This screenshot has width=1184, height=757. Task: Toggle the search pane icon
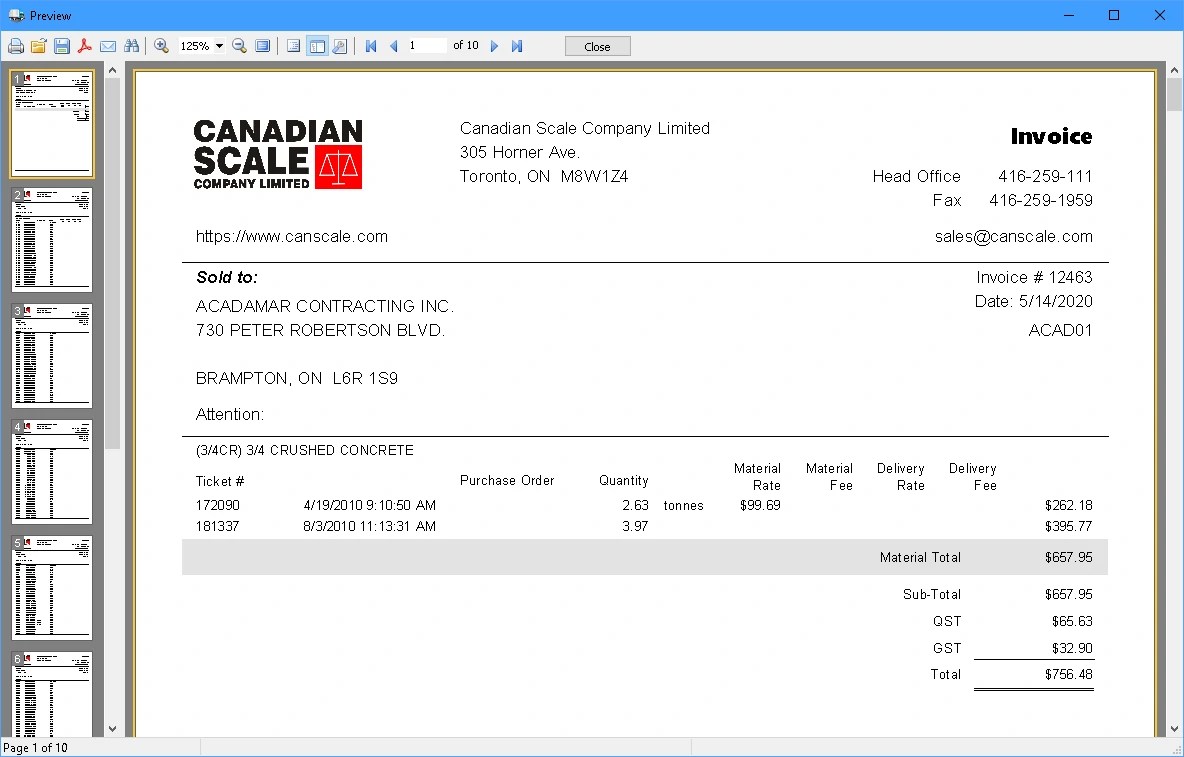[340, 45]
